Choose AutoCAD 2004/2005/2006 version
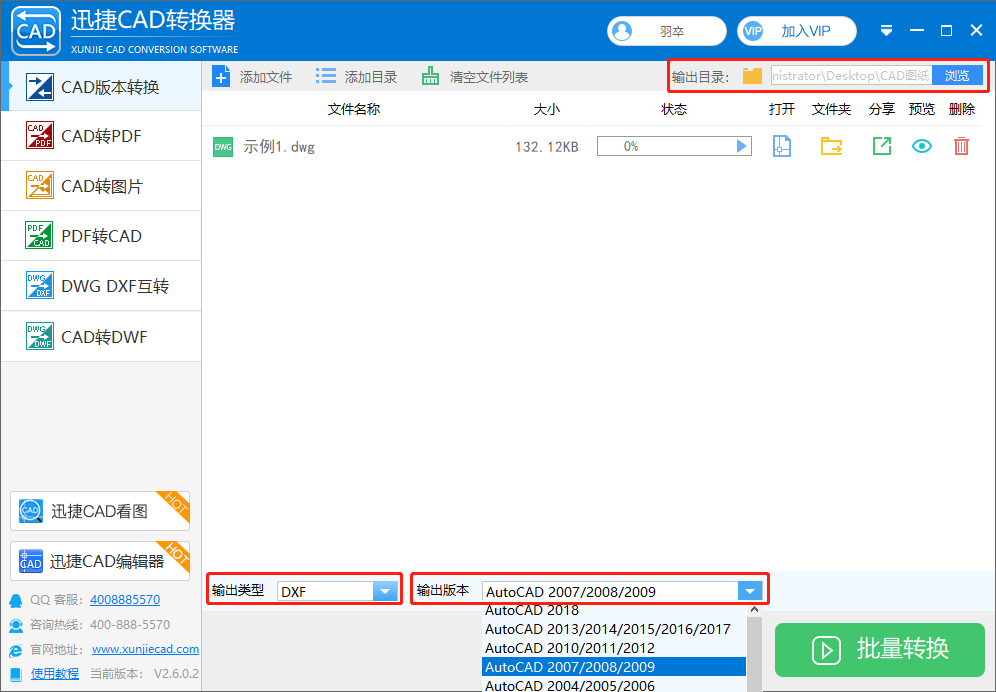Viewport: 996px width, 692px height. click(614, 684)
